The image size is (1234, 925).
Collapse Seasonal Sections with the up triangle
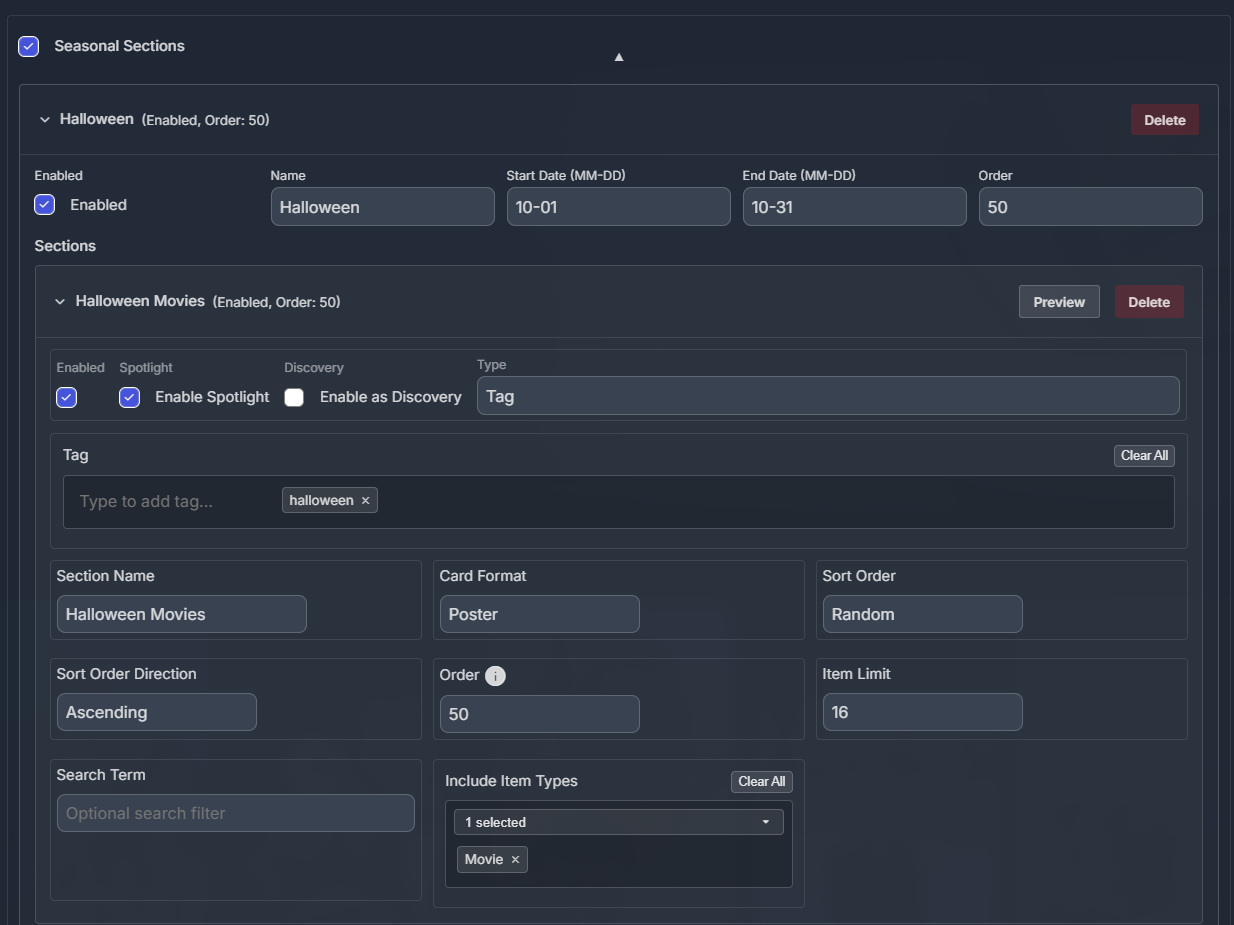point(619,57)
